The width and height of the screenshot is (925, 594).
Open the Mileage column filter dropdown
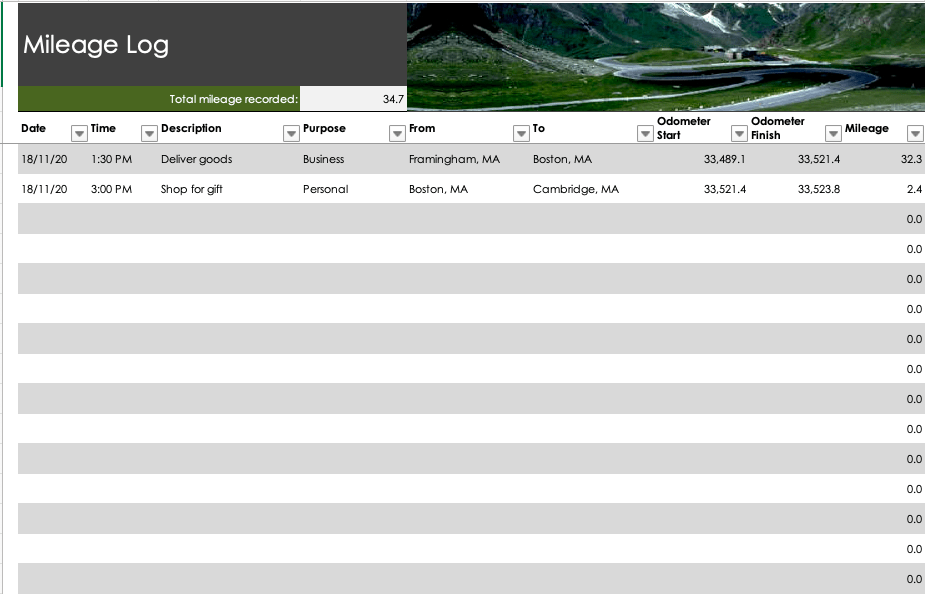tap(915, 134)
